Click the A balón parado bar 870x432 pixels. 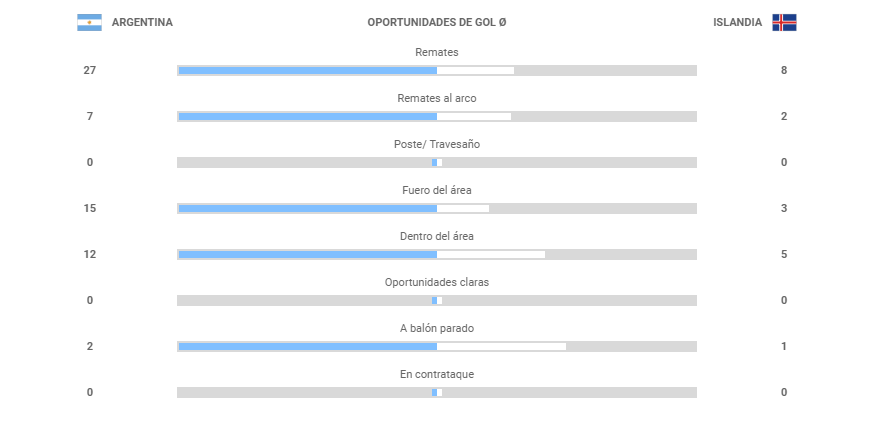coord(436,346)
